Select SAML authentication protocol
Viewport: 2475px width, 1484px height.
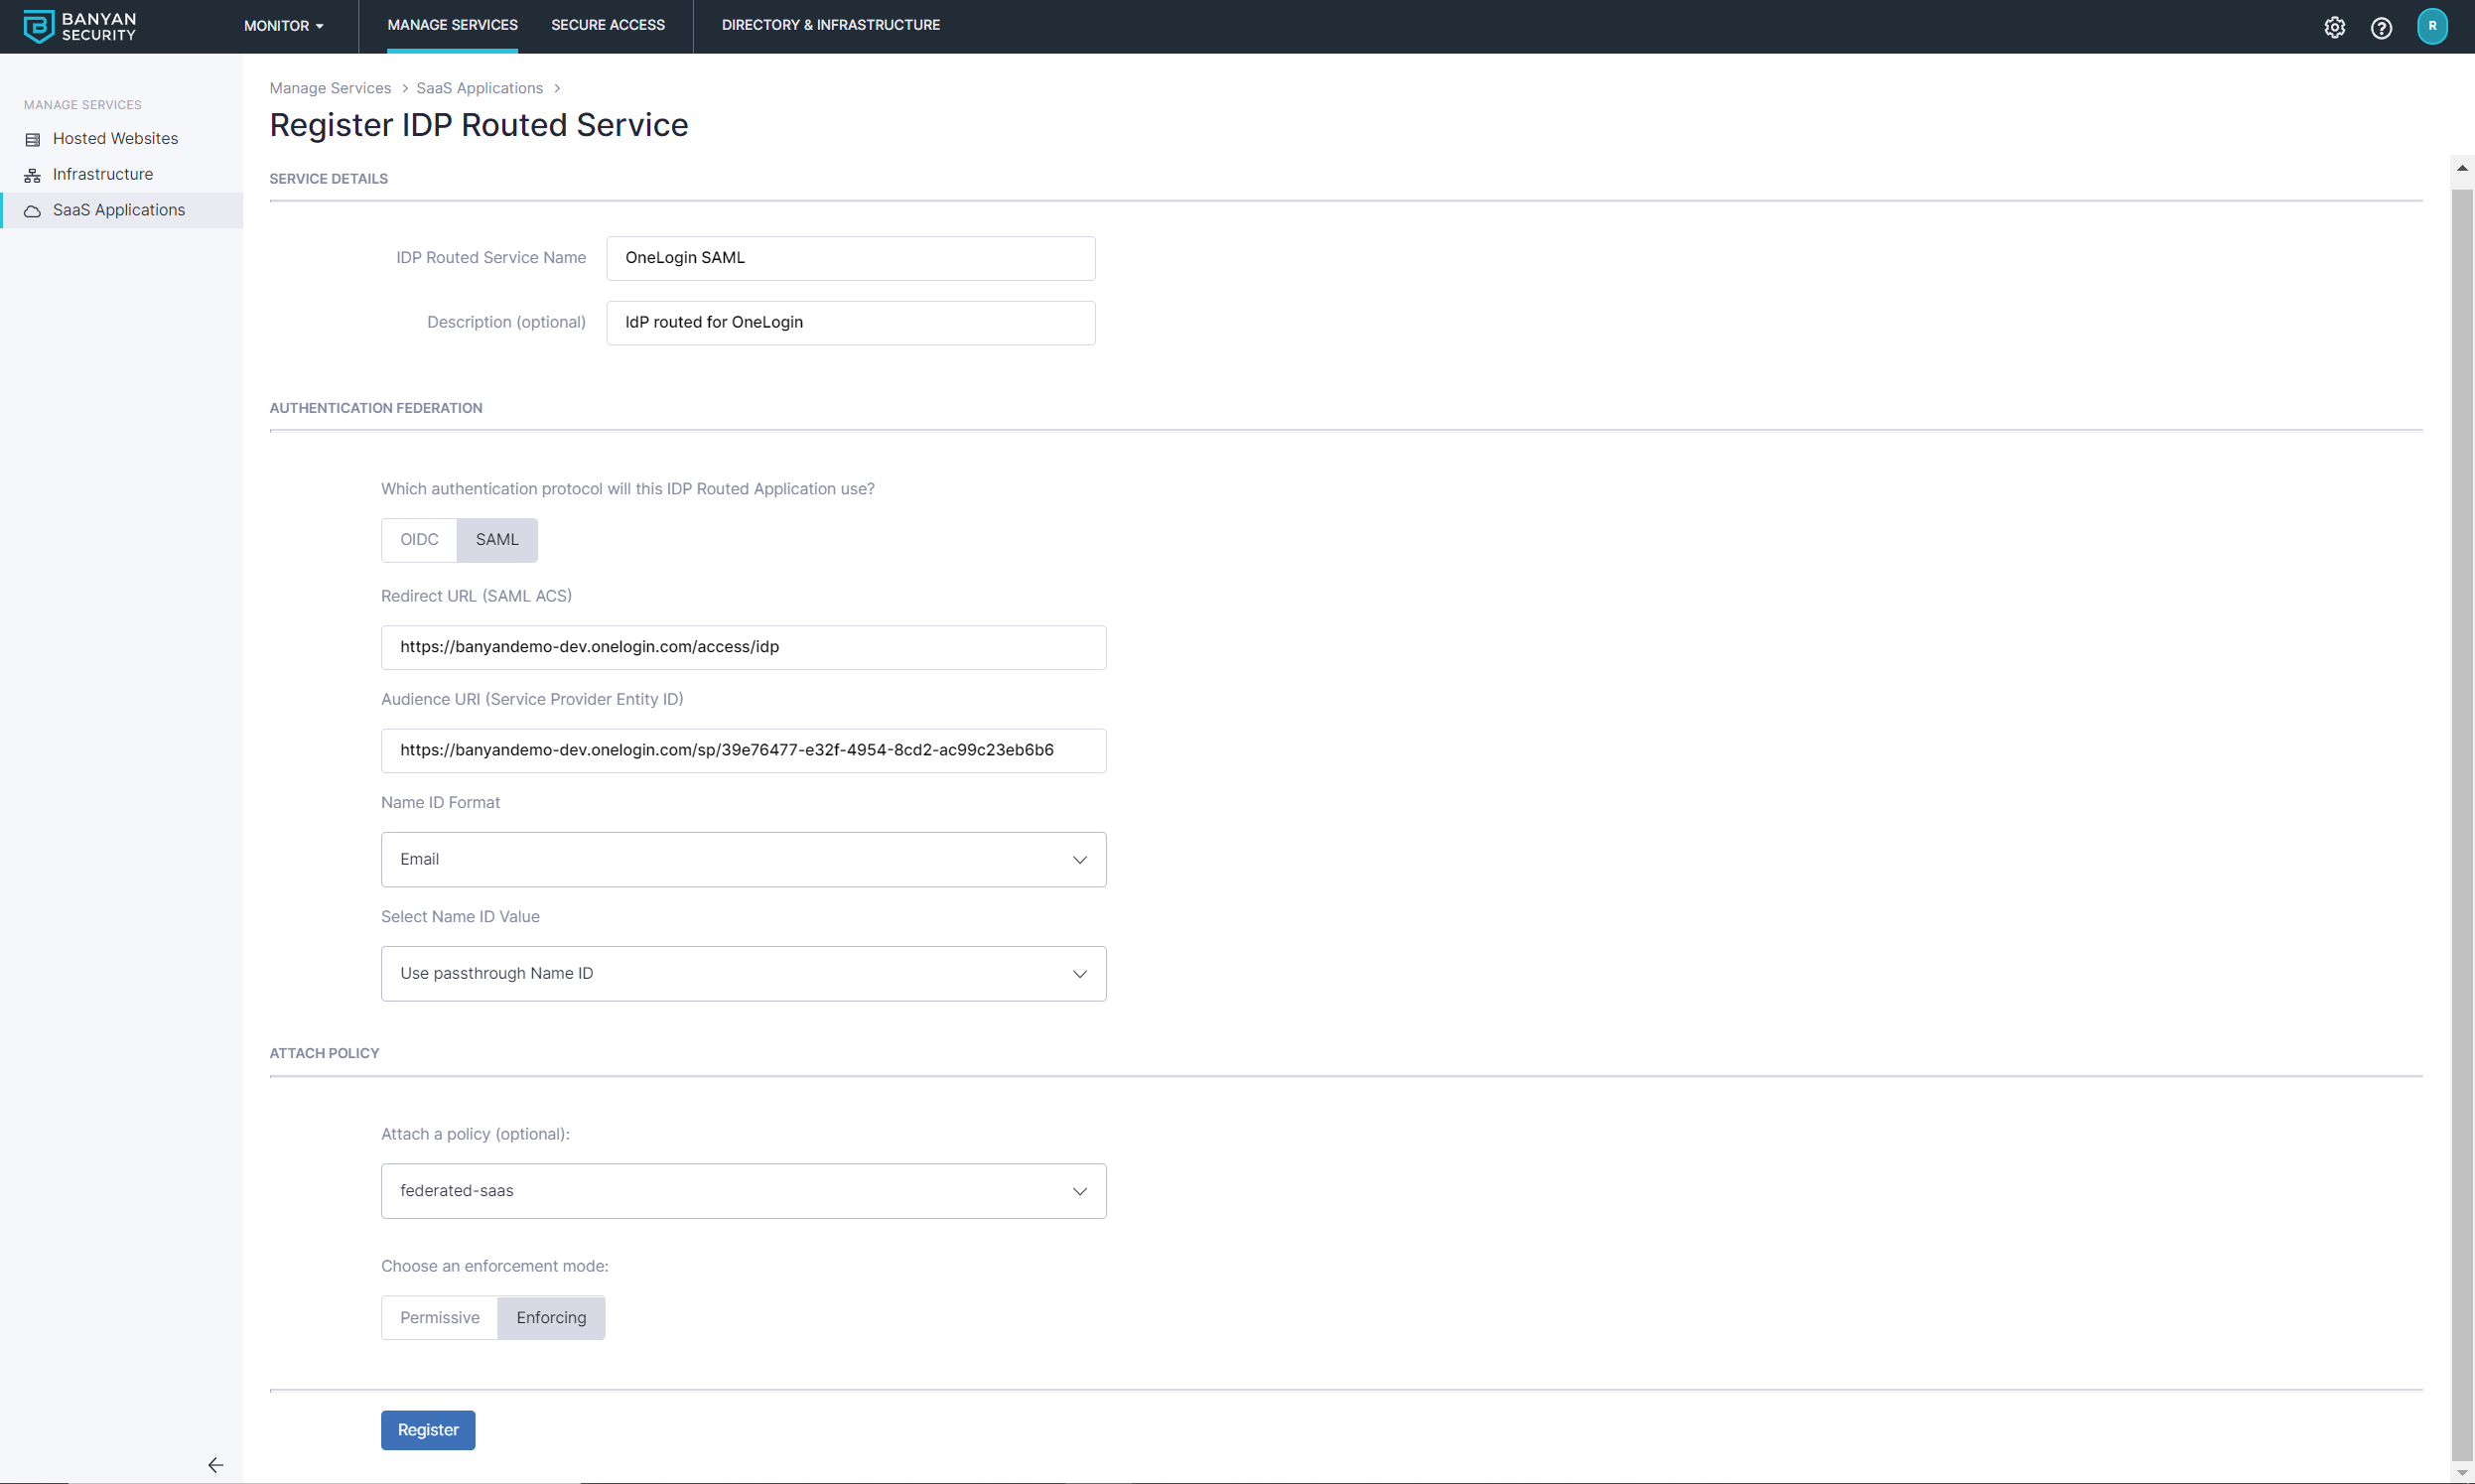tap(497, 540)
